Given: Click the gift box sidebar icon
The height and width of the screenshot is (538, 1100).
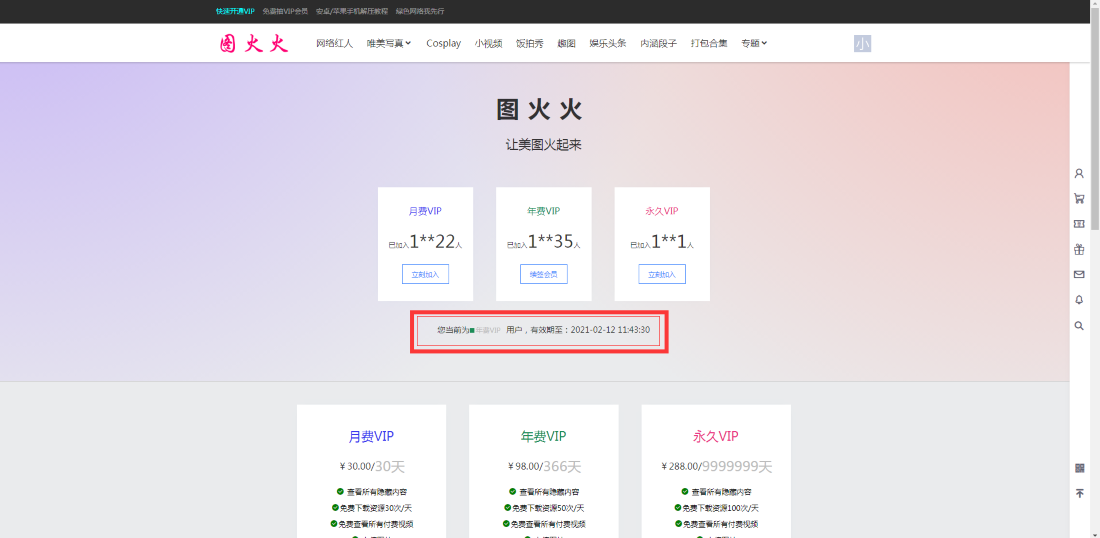Looking at the screenshot, I should [x=1079, y=249].
